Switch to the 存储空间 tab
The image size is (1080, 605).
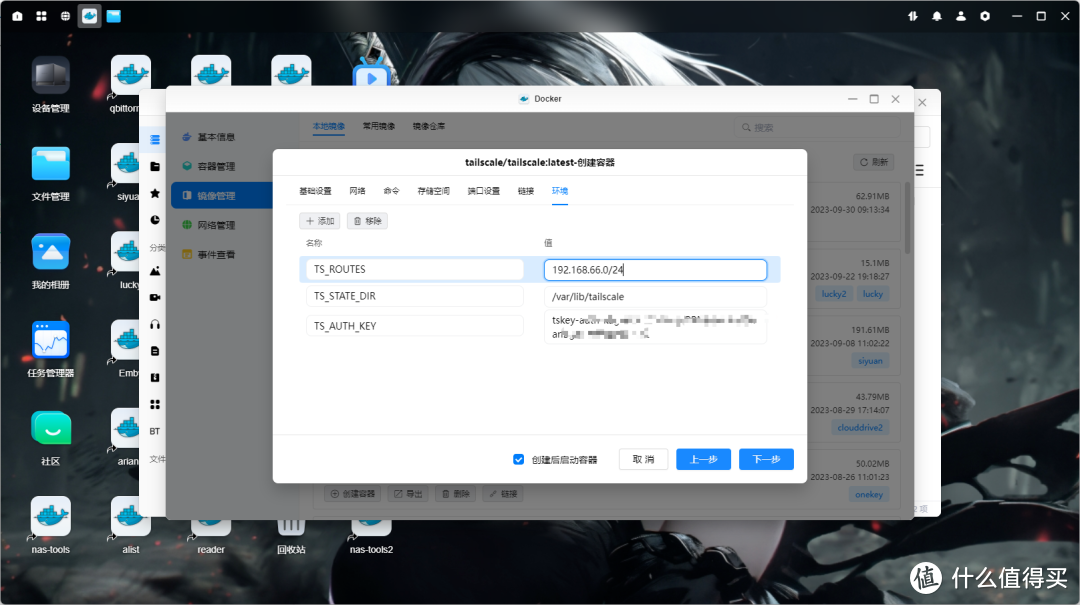coord(433,191)
